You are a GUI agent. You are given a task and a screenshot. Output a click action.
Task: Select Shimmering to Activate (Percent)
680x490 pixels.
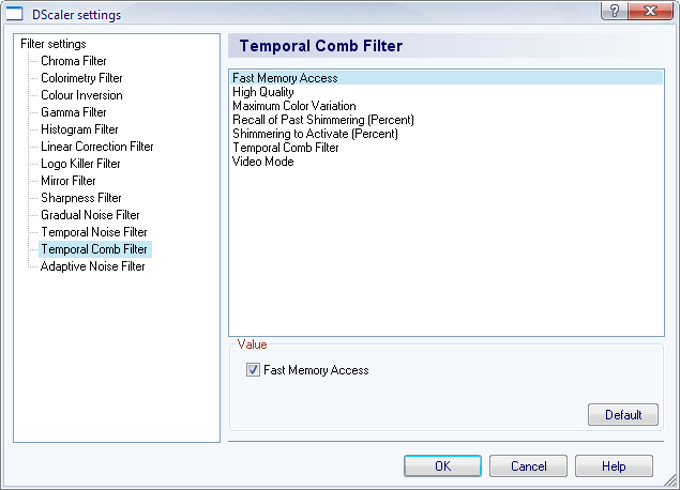pyautogui.click(x=446, y=134)
